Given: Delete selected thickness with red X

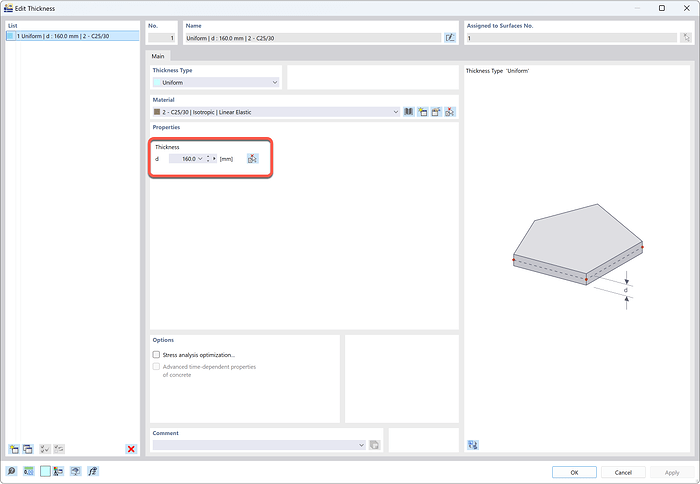Looking at the screenshot, I should pos(131,449).
